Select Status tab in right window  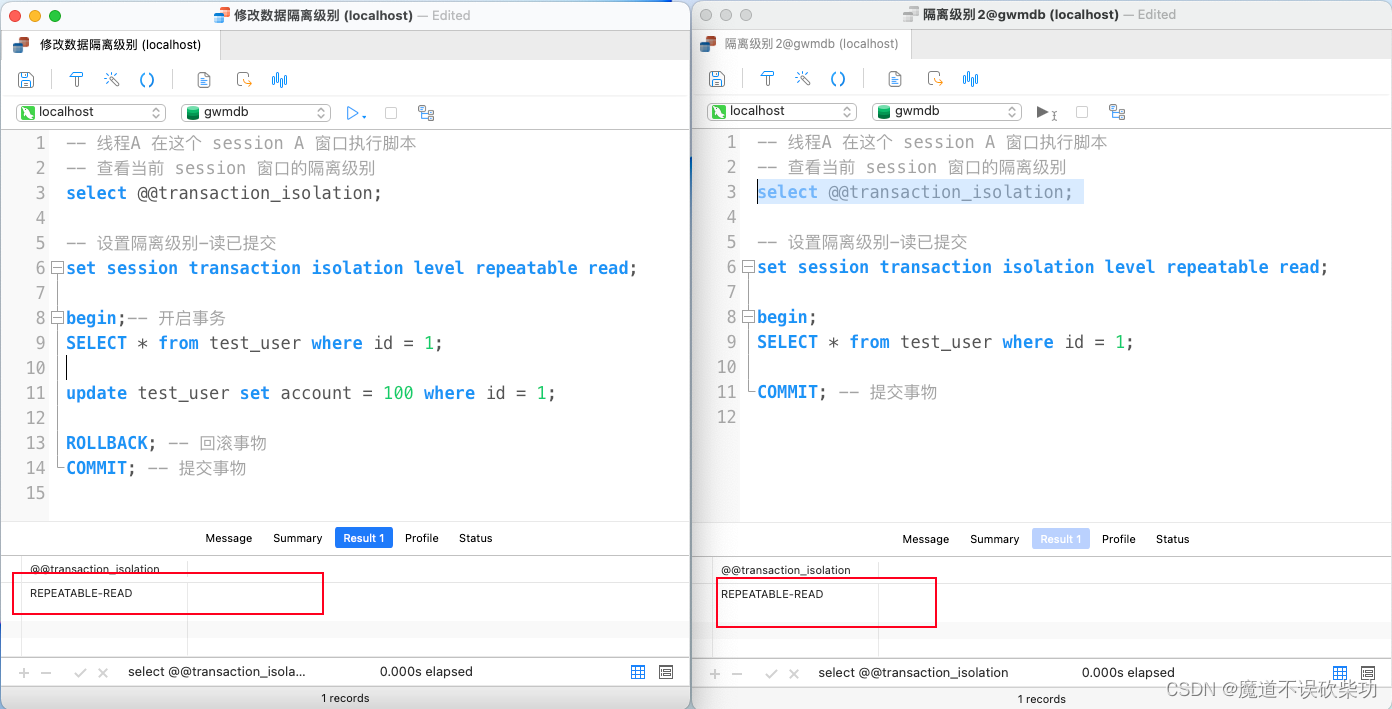pos(1173,539)
